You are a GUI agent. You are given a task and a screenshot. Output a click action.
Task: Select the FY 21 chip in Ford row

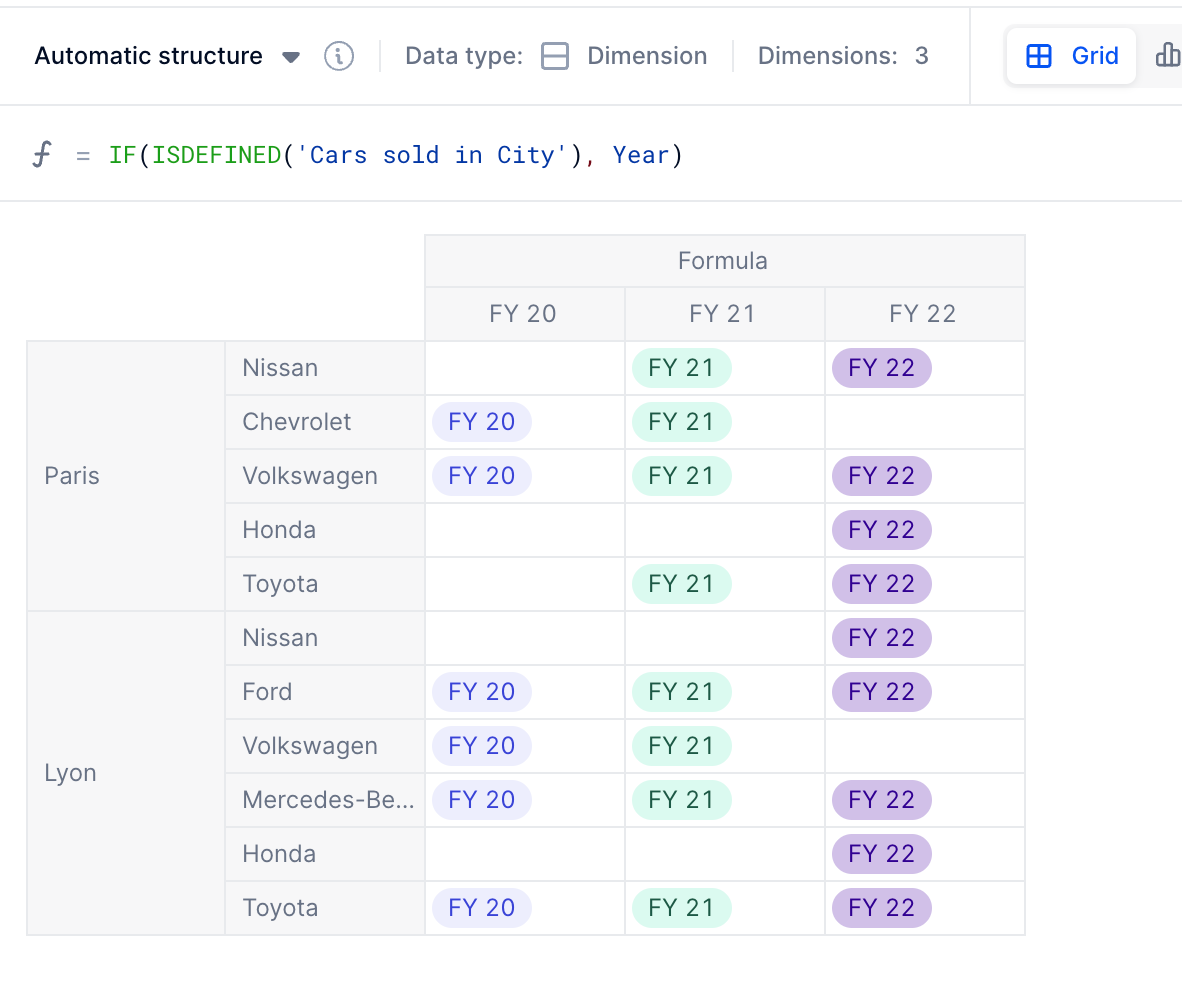click(681, 692)
